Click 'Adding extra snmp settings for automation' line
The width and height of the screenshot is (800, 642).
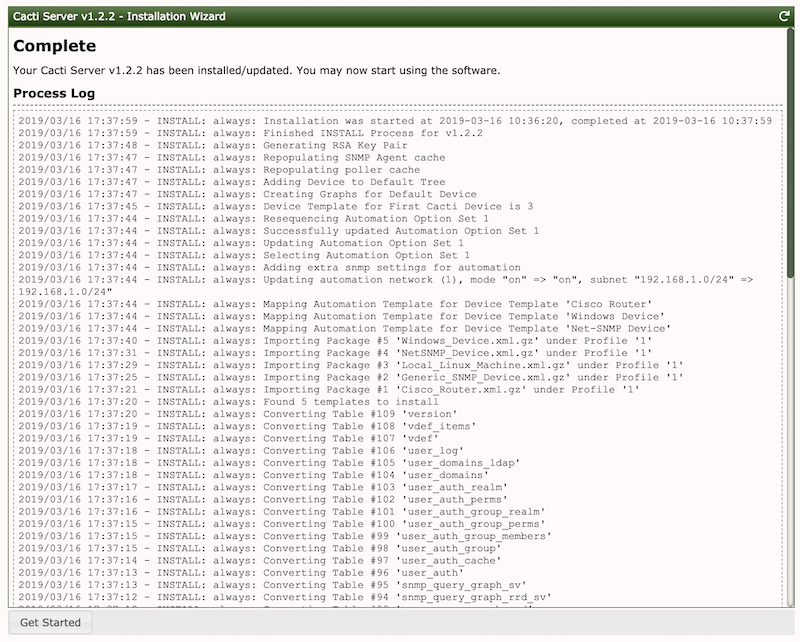coord(269,268)
